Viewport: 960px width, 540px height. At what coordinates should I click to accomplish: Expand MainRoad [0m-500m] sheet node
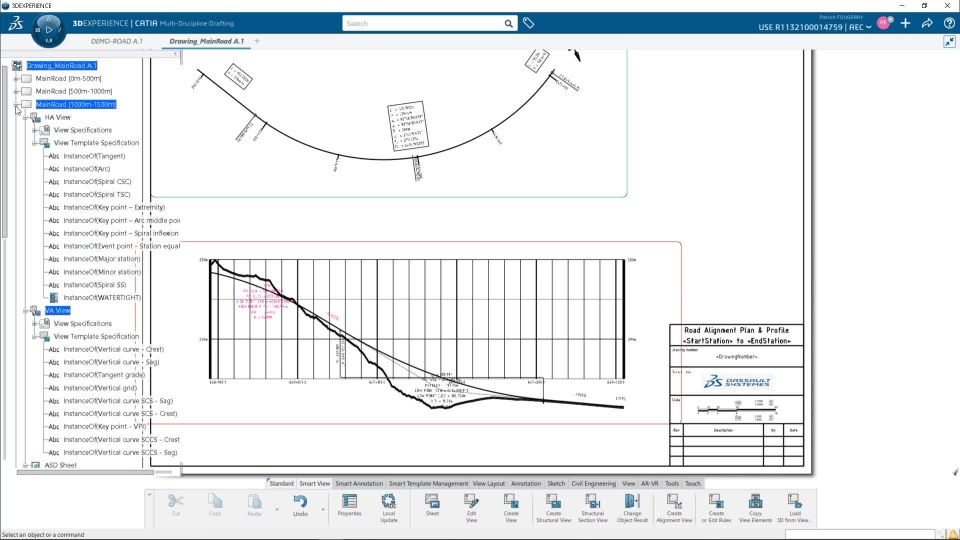pyautogui.click(x=17, y=78)
